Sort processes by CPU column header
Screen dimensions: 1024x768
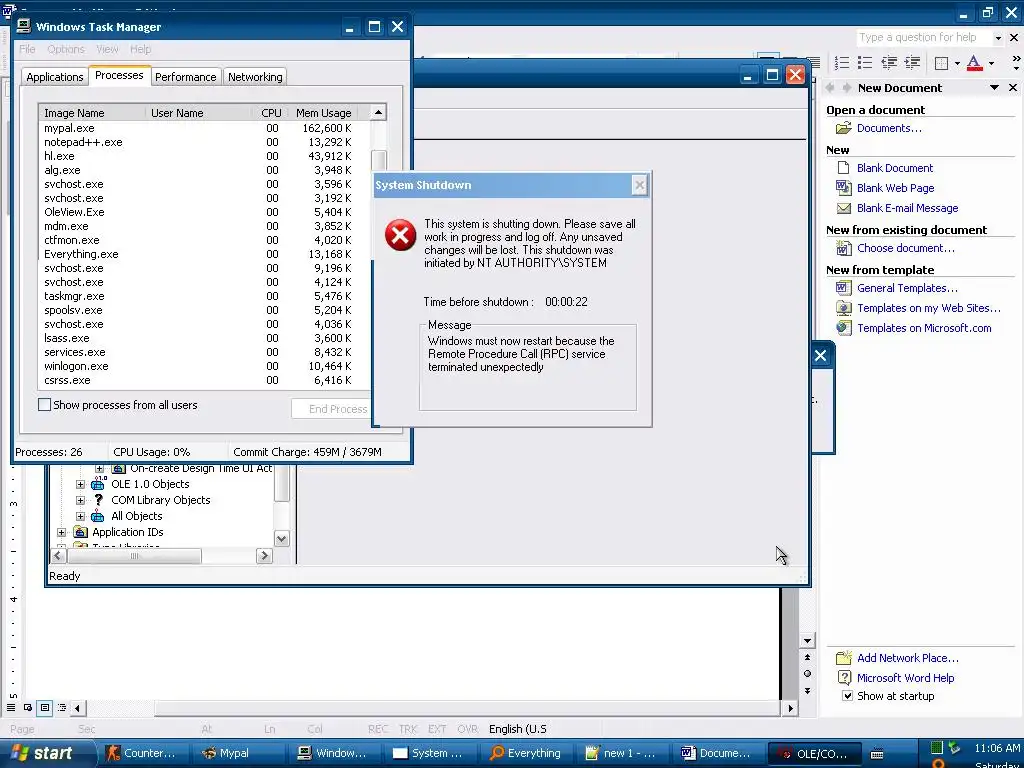tap(270, 113)
